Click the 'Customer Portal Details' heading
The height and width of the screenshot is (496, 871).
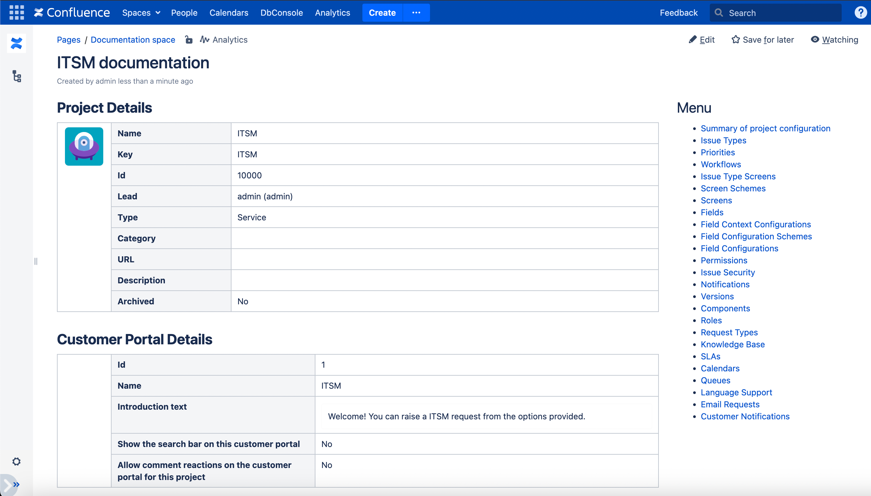(x=134, y=339)
